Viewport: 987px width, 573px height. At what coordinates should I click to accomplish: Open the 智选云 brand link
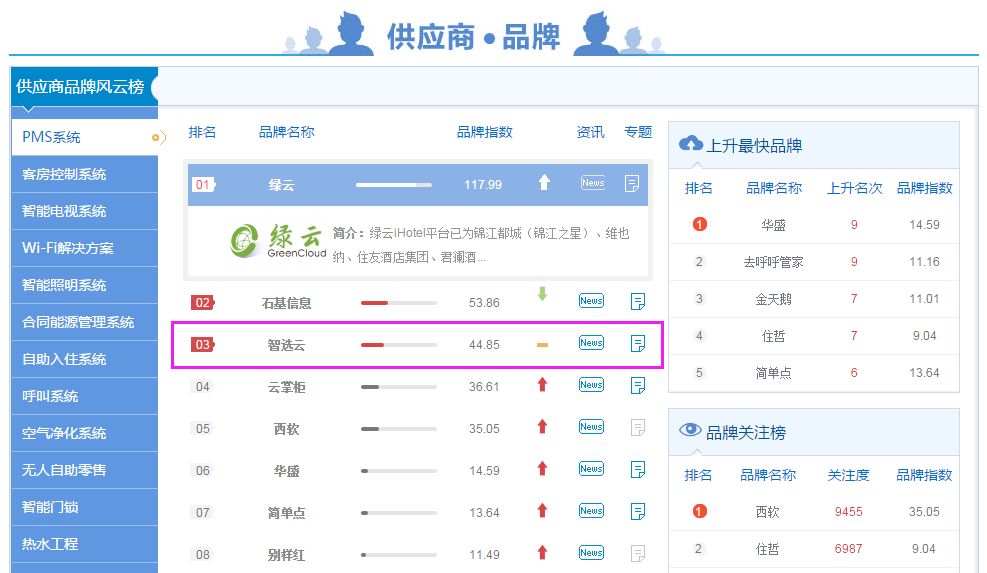[x=286, y=345]
